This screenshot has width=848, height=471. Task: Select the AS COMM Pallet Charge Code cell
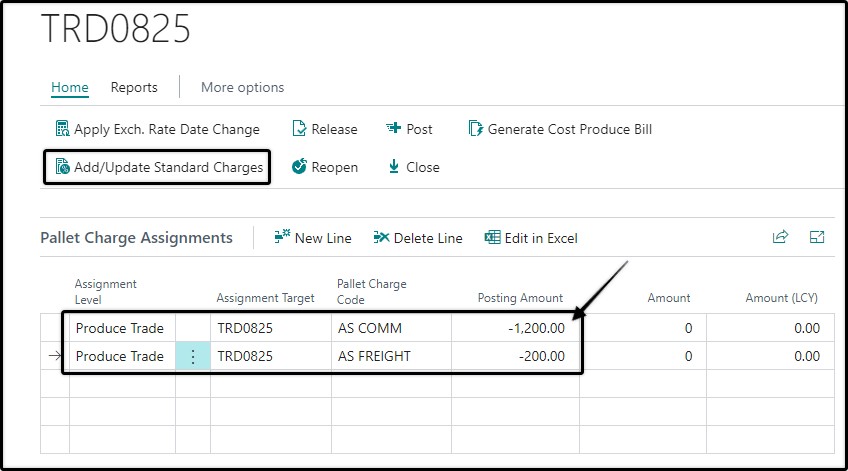(392, 328)
